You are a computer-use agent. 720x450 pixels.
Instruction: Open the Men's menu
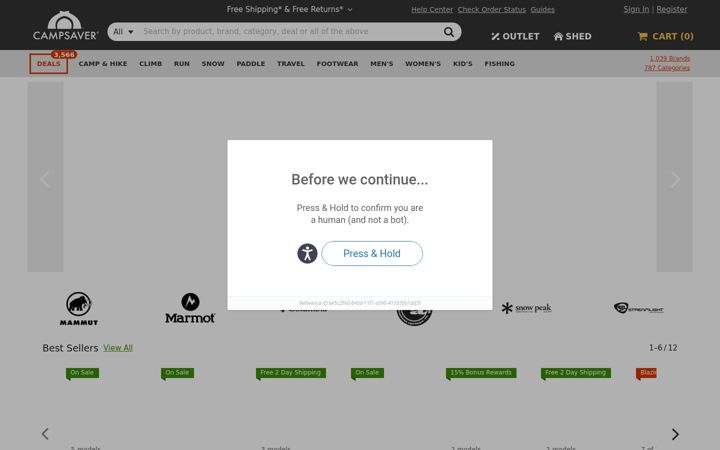coord(382,64)
